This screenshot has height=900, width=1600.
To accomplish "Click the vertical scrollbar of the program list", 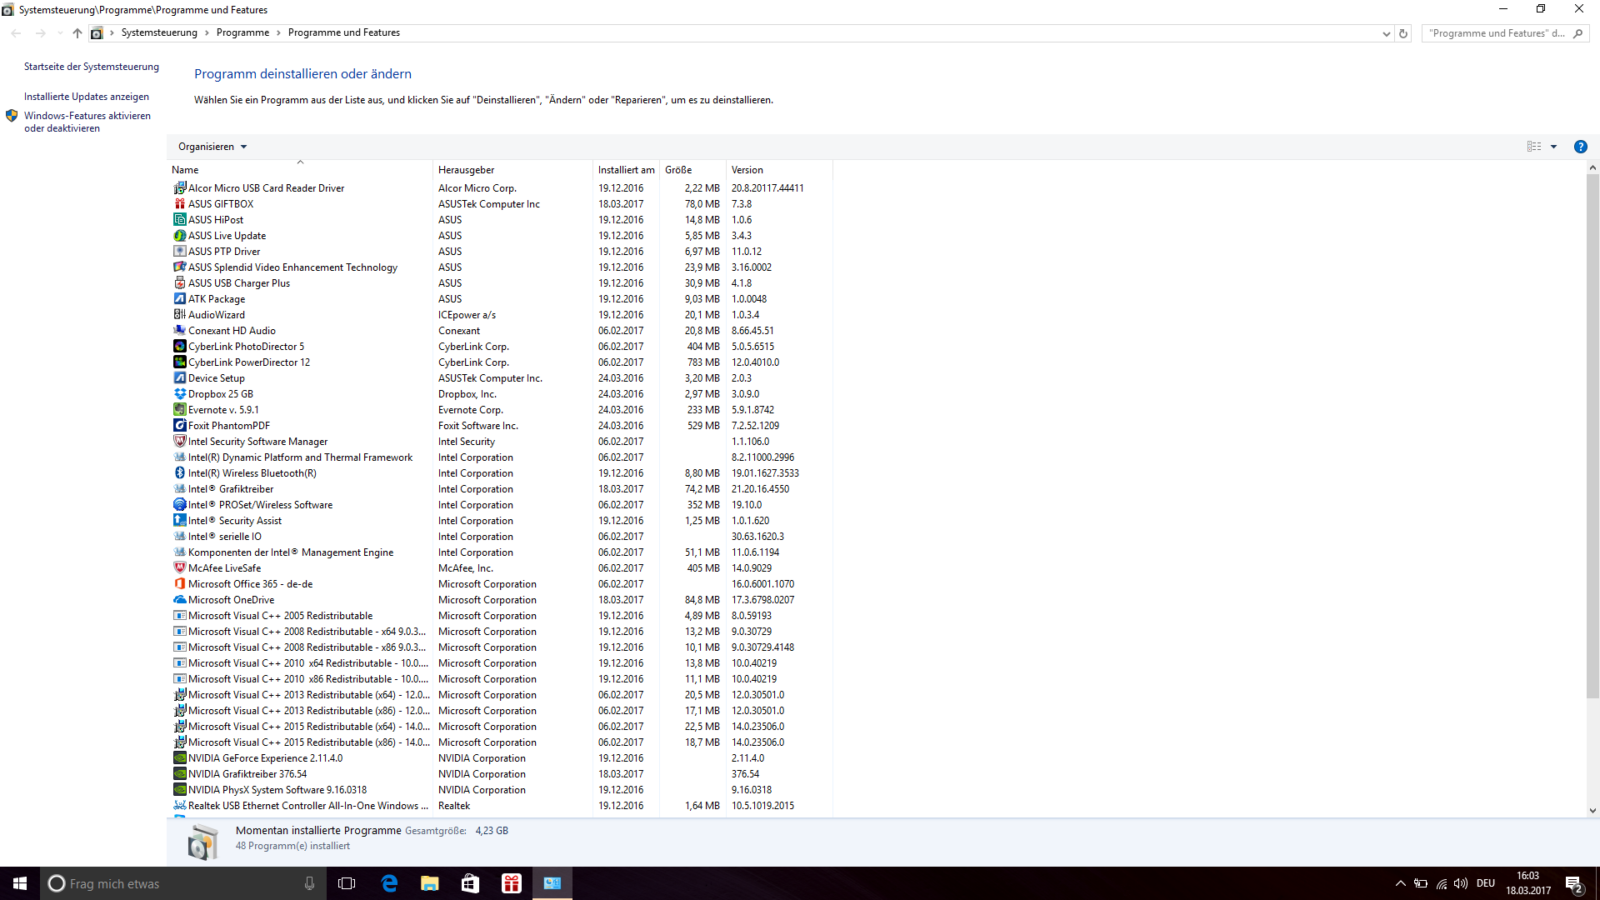I will point(1592,430).
